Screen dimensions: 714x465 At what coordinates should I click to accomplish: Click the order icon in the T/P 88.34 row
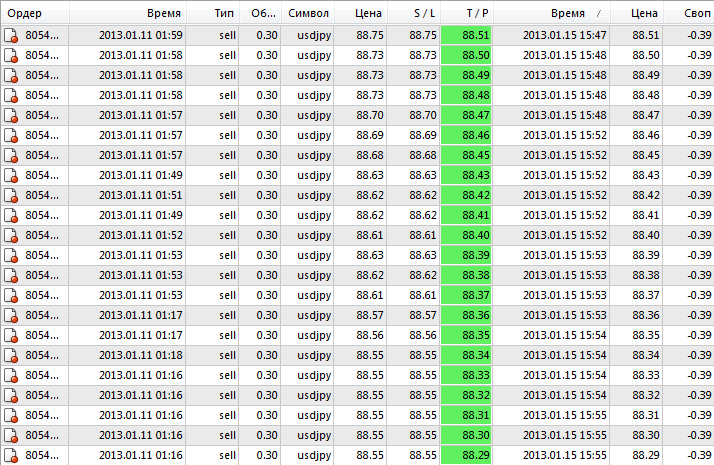[x=11, y=356]
